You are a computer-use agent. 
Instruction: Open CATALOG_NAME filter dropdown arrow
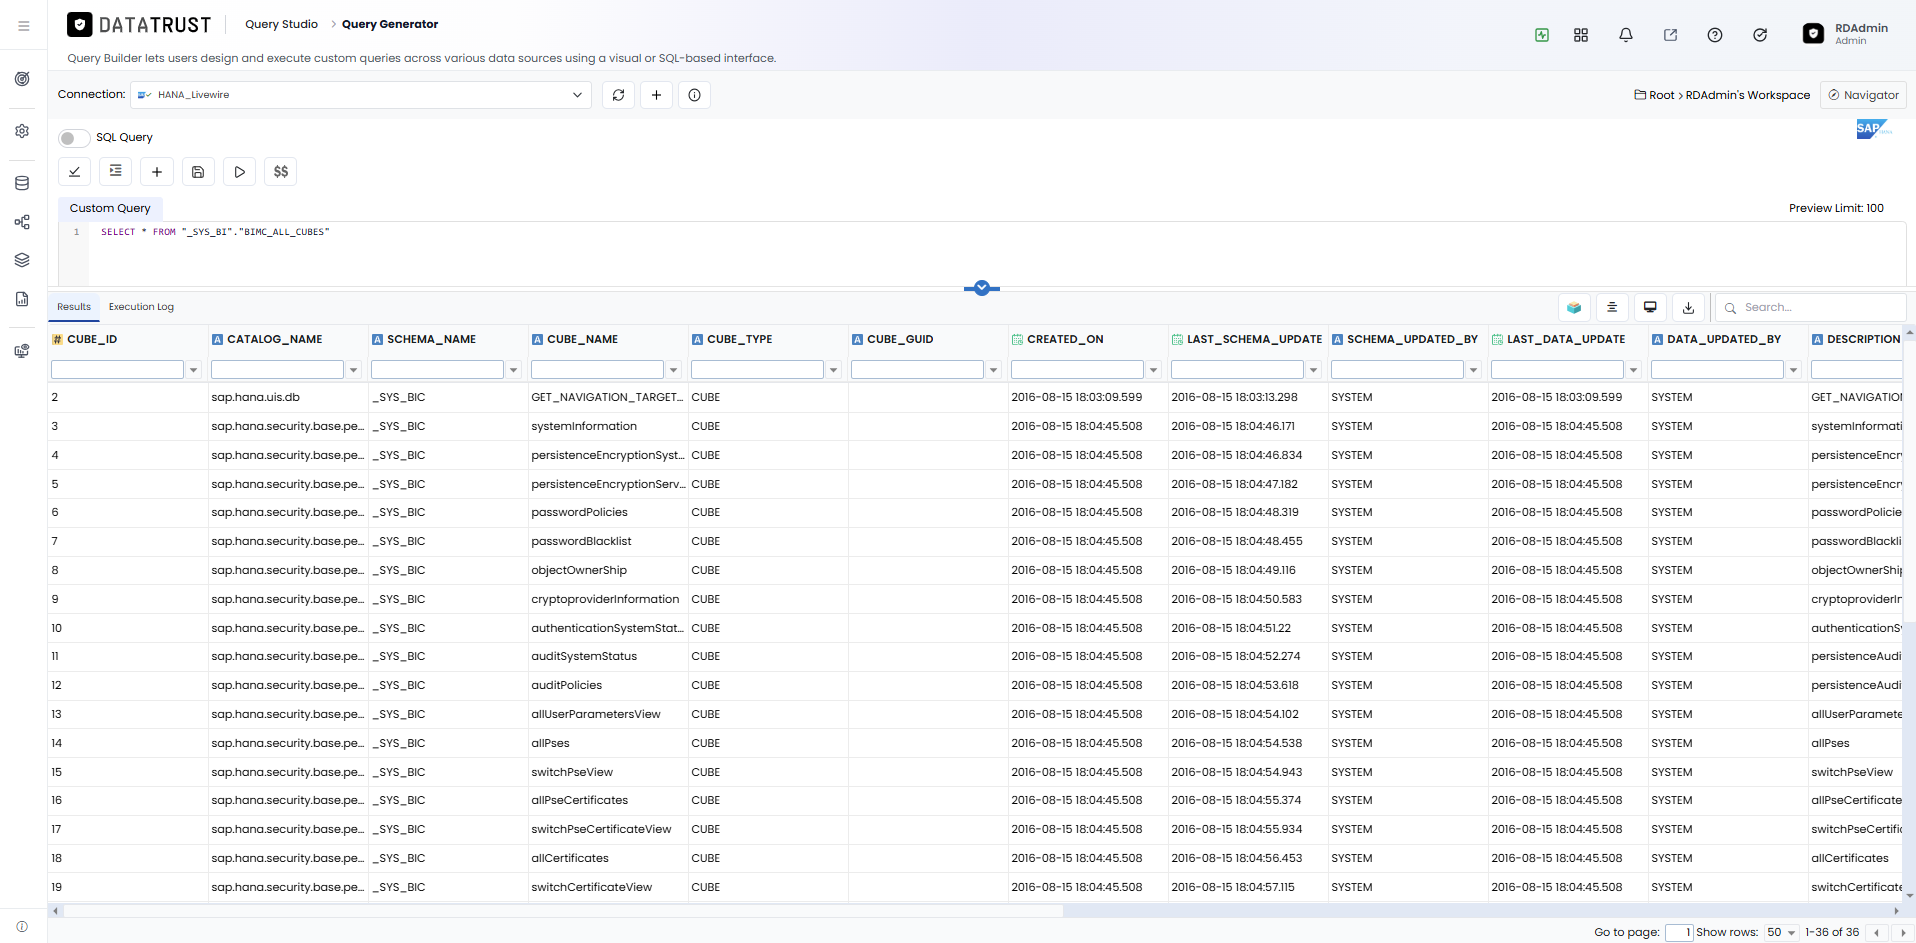353,370
